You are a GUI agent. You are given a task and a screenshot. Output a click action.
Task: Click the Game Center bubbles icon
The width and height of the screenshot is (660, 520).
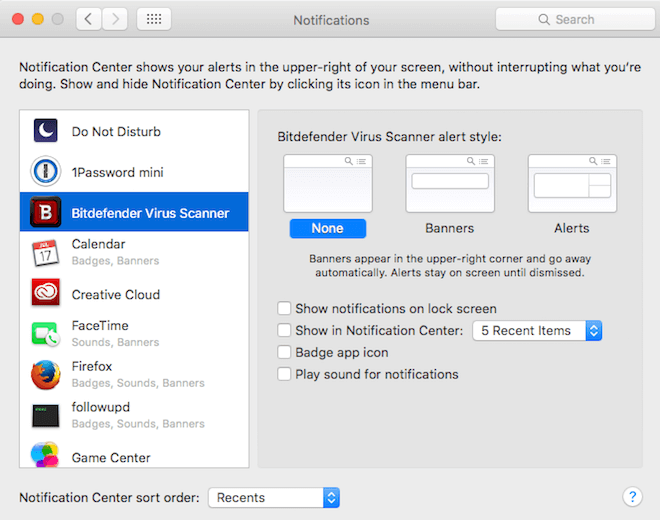(x=45, y=455)
